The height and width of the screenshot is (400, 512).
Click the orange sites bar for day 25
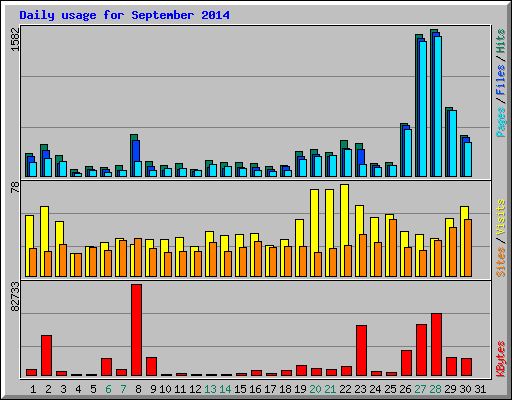[x=393, y=248]
